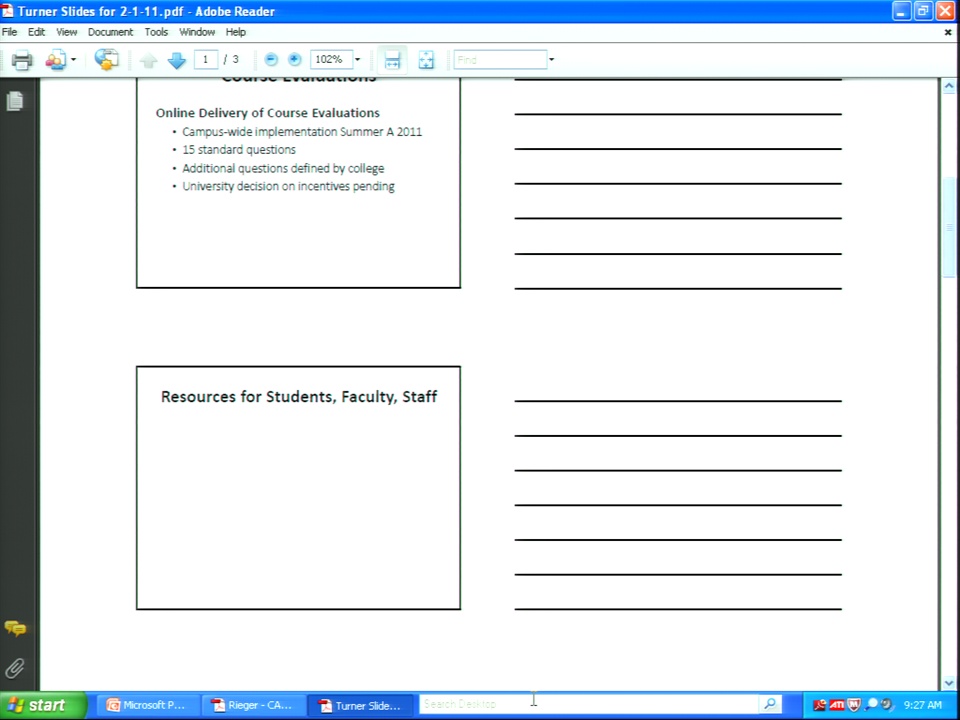Click the Adobe tray icon
Image resolution: width=960 pixels, height=720 pixels.
[x=820, y=705]
